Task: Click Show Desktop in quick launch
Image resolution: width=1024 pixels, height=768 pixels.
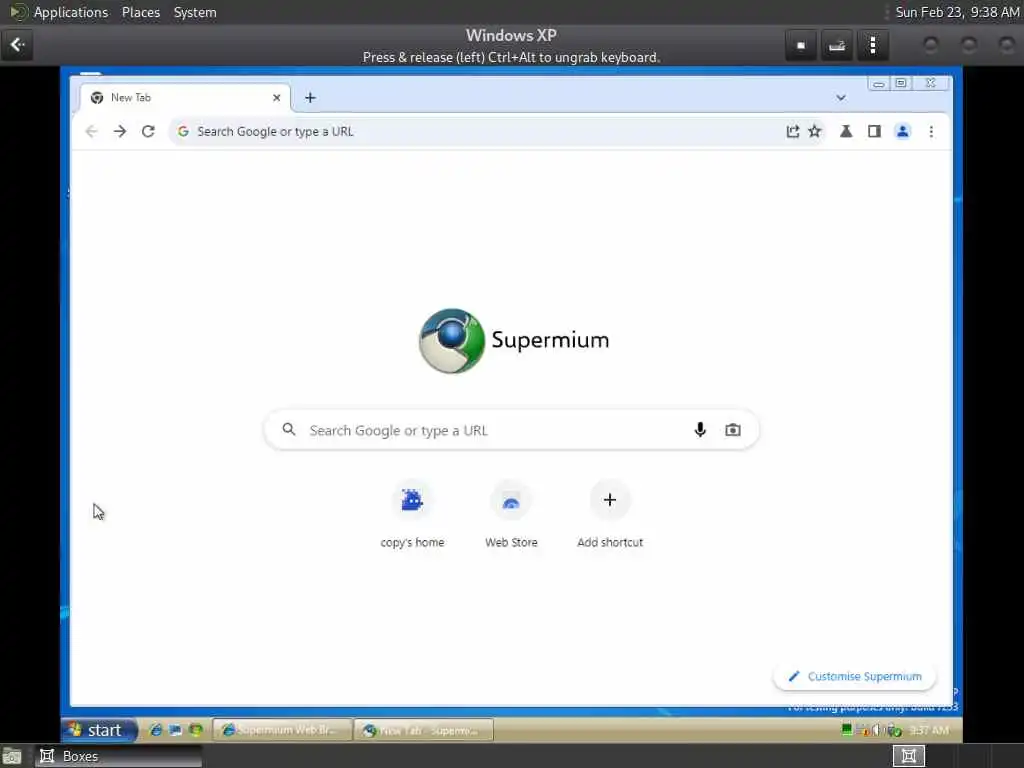Action: pos(175,729)
